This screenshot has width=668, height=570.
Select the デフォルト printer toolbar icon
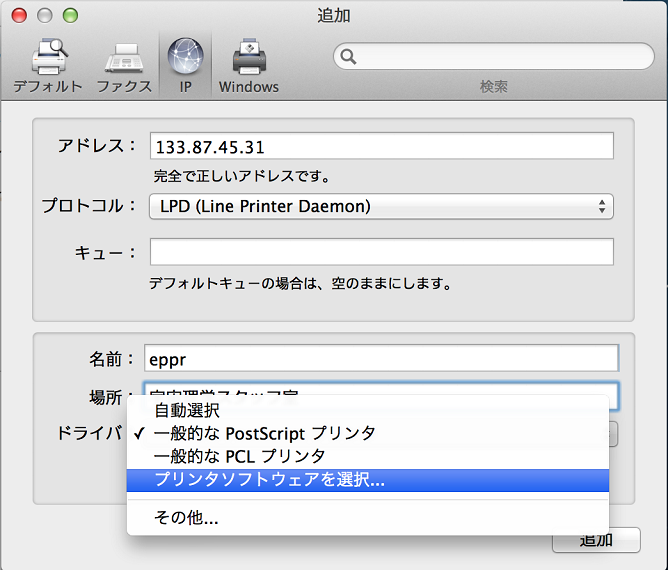[47, 65]
